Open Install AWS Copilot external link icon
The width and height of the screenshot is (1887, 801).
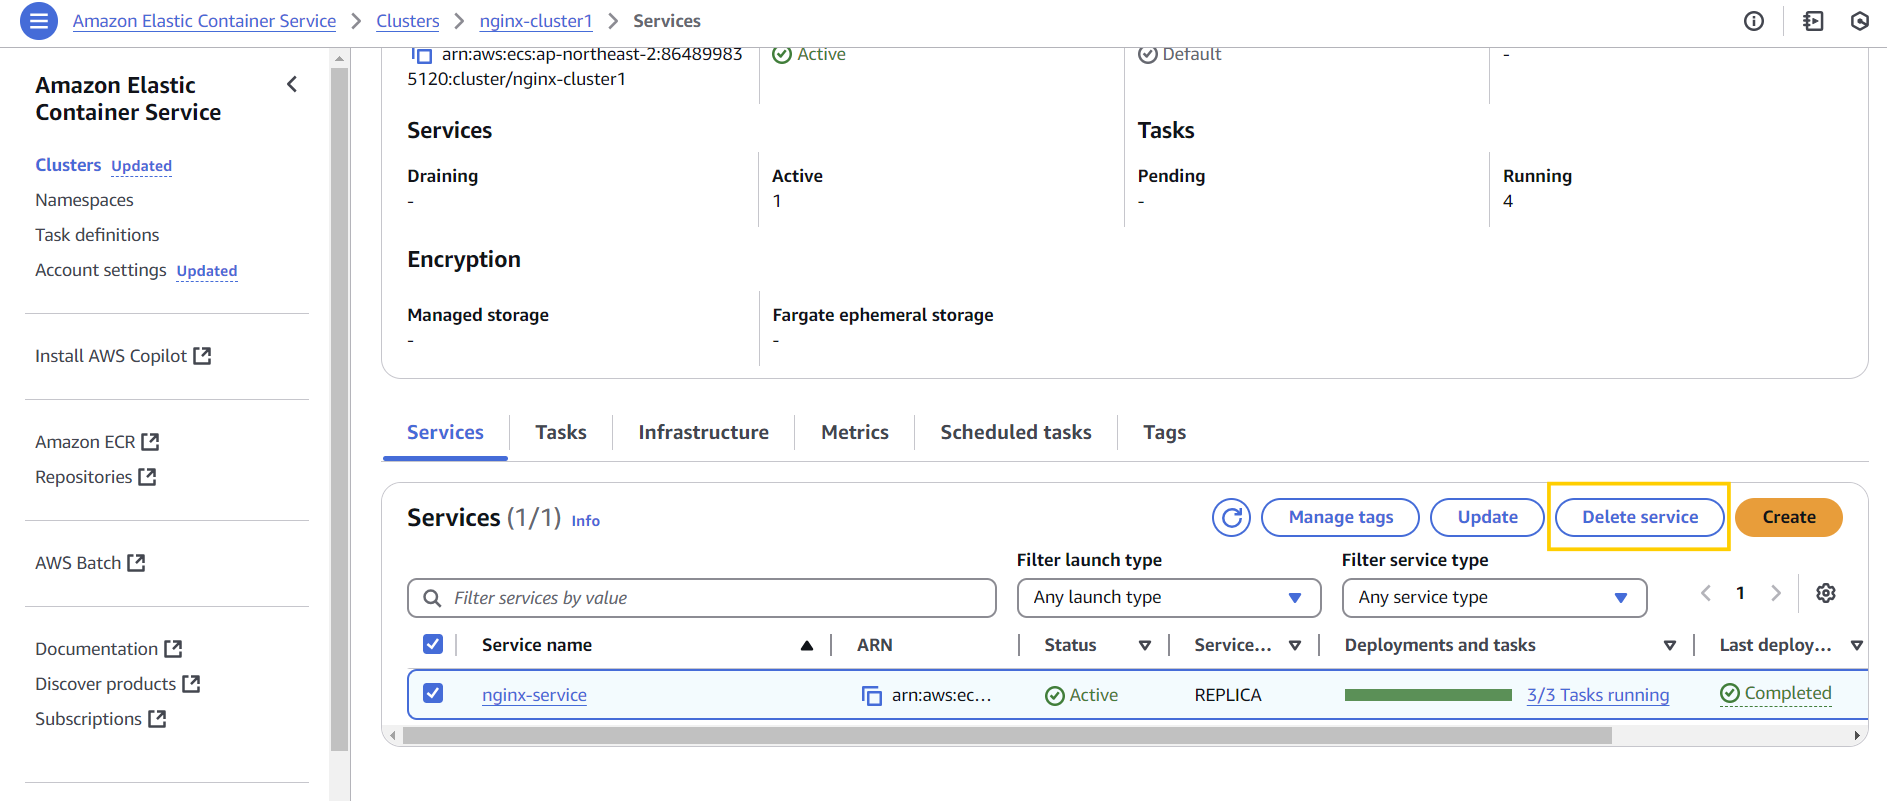[202, 356]
